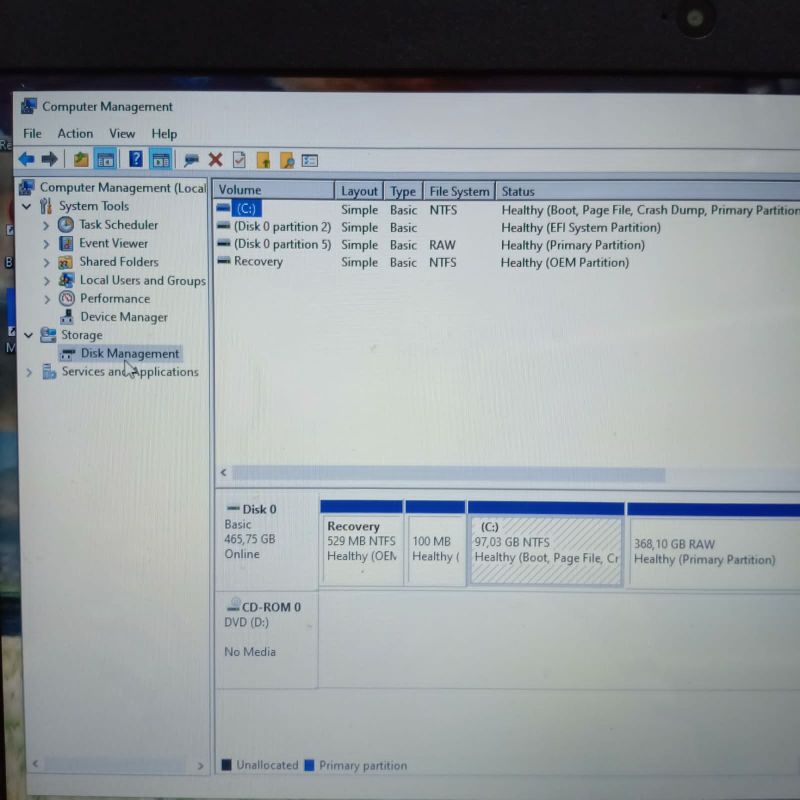Collapse the System Tools node
The height and width of the screenshot is (800, 800).
27,206
